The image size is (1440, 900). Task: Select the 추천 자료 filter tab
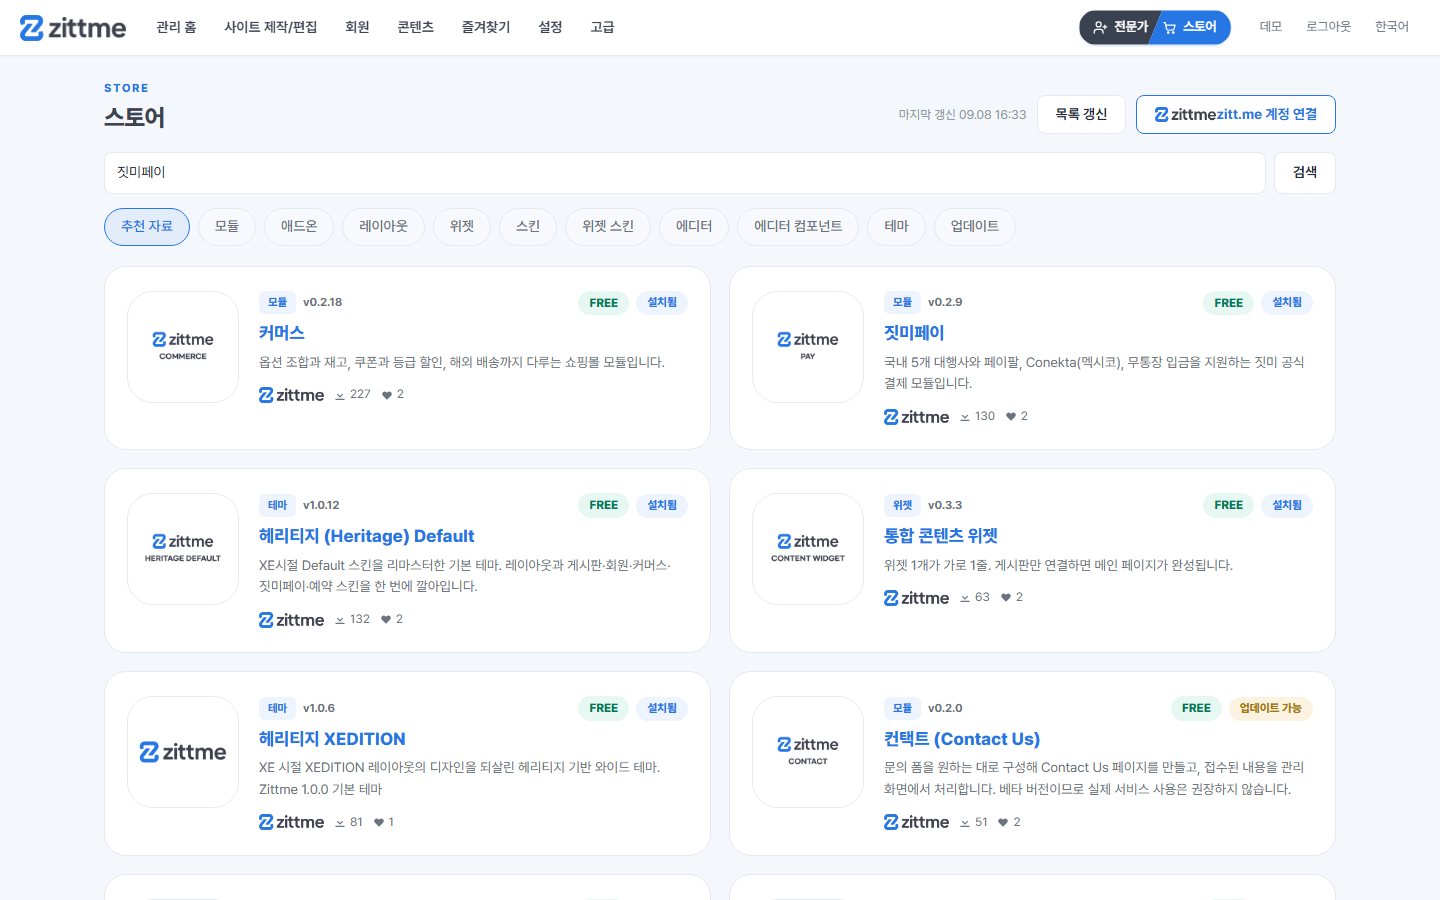coord(147,227)
